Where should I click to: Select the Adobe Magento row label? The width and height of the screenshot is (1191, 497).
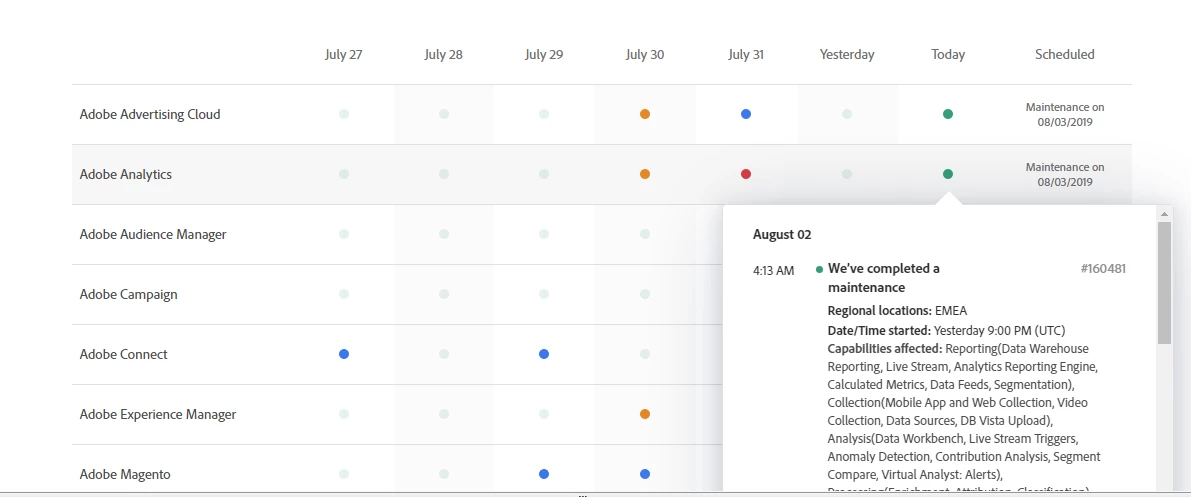point(125,474)
